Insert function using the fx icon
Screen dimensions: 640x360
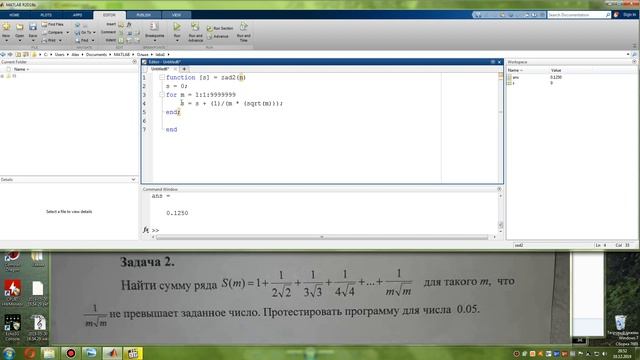129,24
